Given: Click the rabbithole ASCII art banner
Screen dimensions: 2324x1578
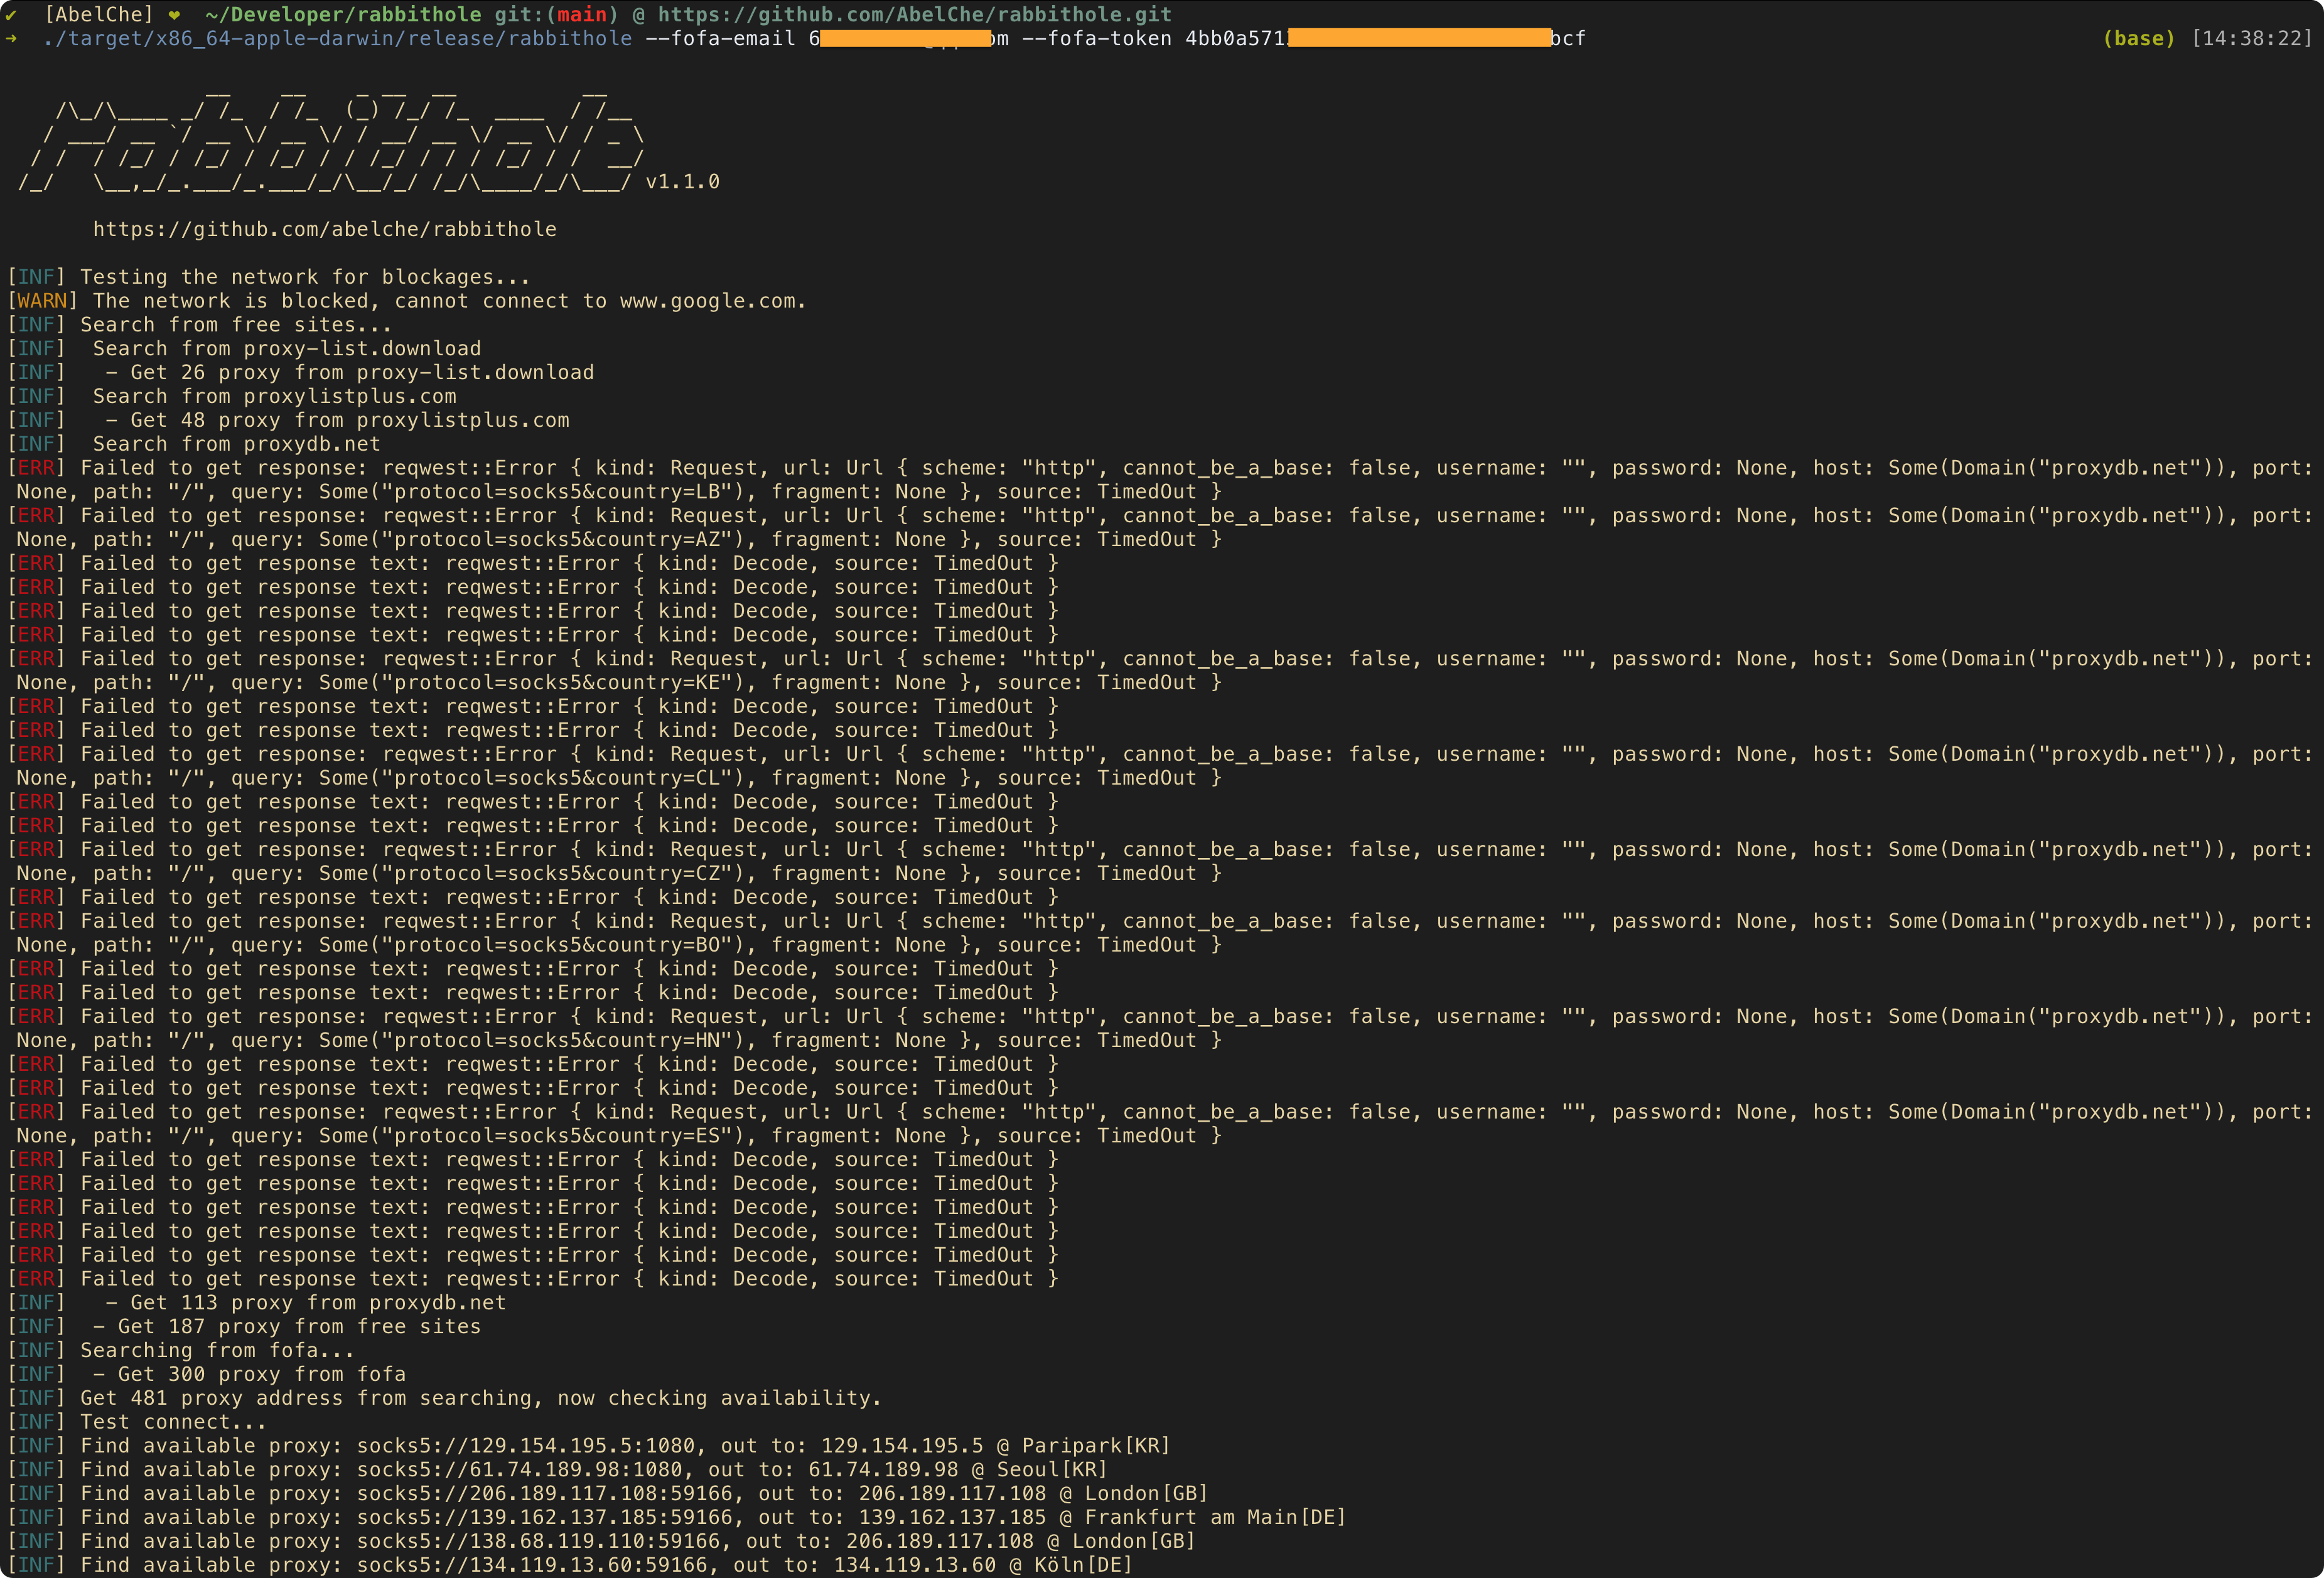Looking at the screenshot, I should (330, 140).
